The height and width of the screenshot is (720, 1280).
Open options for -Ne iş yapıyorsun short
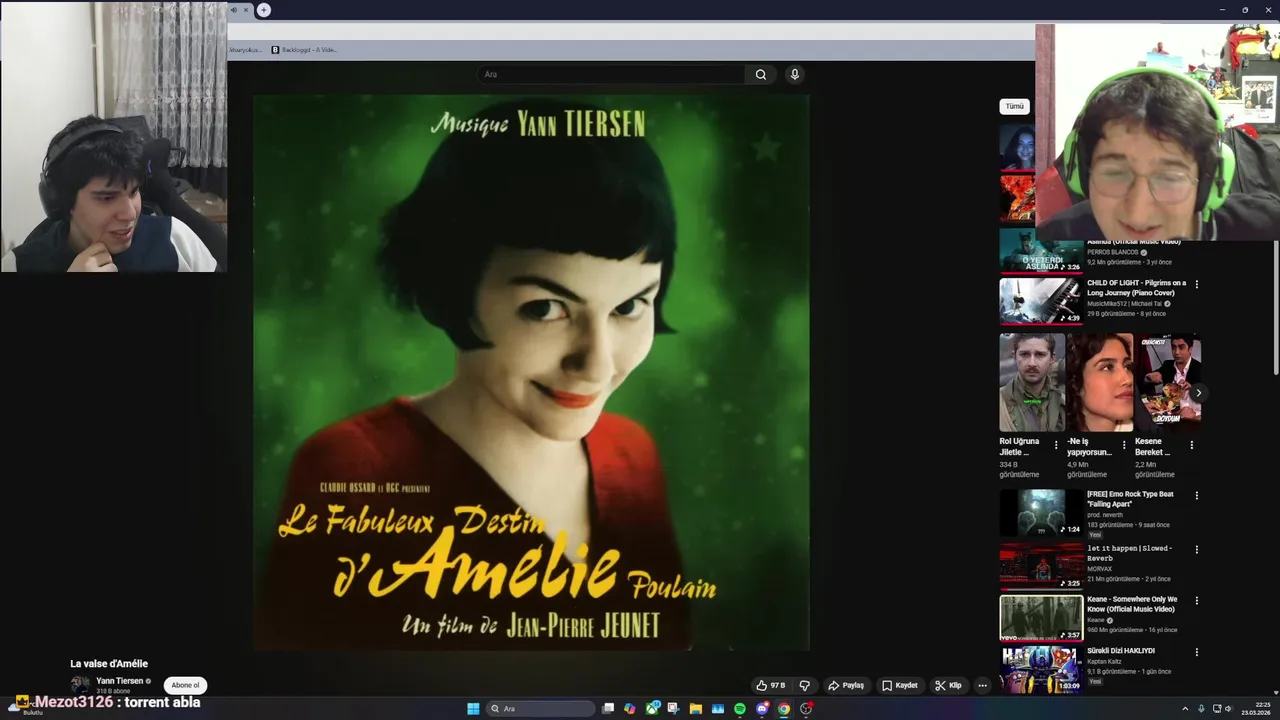(1124, 445)
